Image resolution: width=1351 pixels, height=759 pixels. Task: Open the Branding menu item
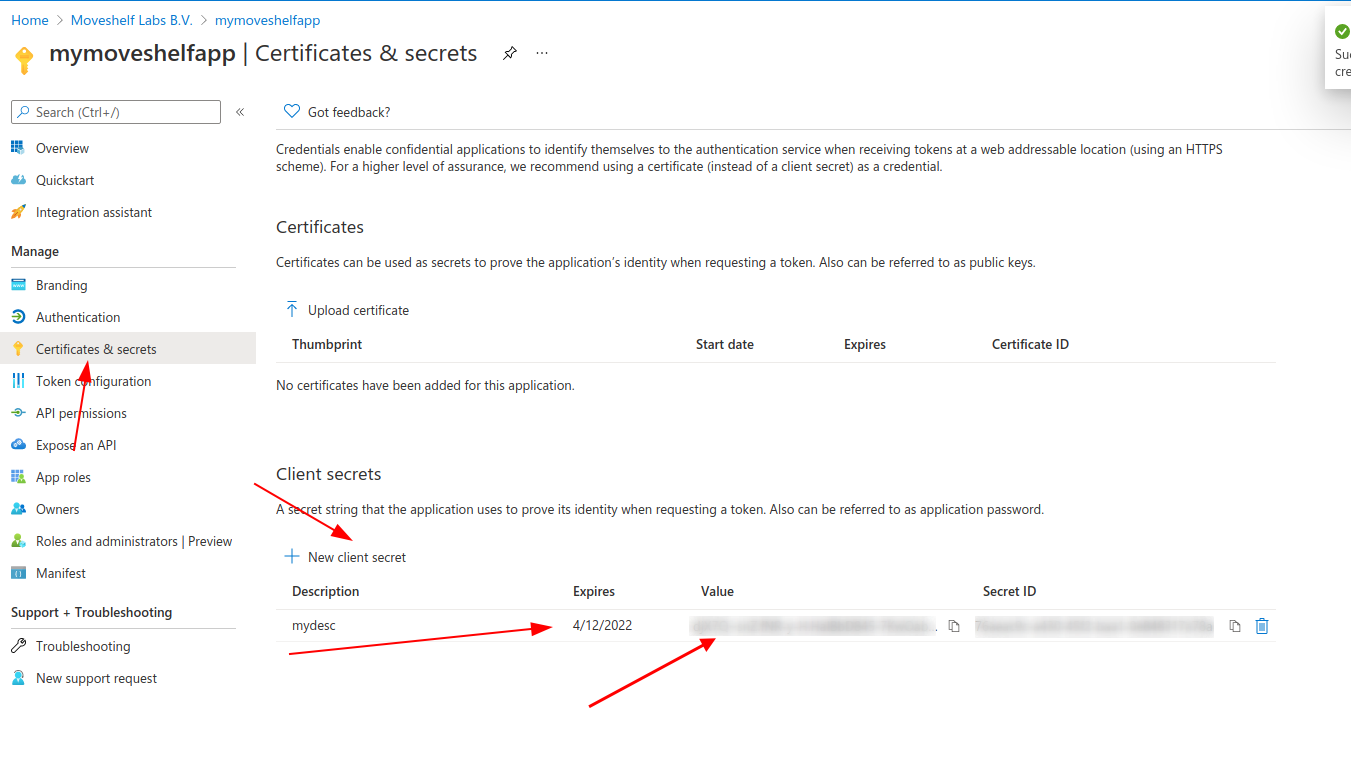62,285
